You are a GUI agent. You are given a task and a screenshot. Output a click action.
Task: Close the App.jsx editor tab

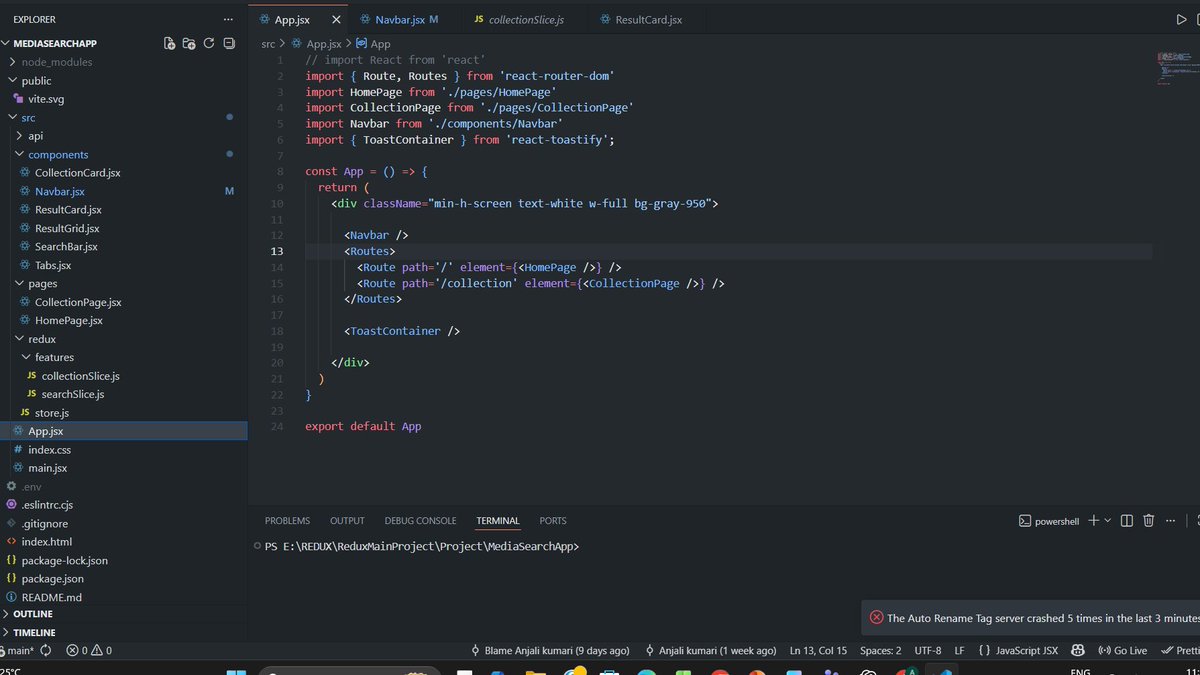pos(336,19)
